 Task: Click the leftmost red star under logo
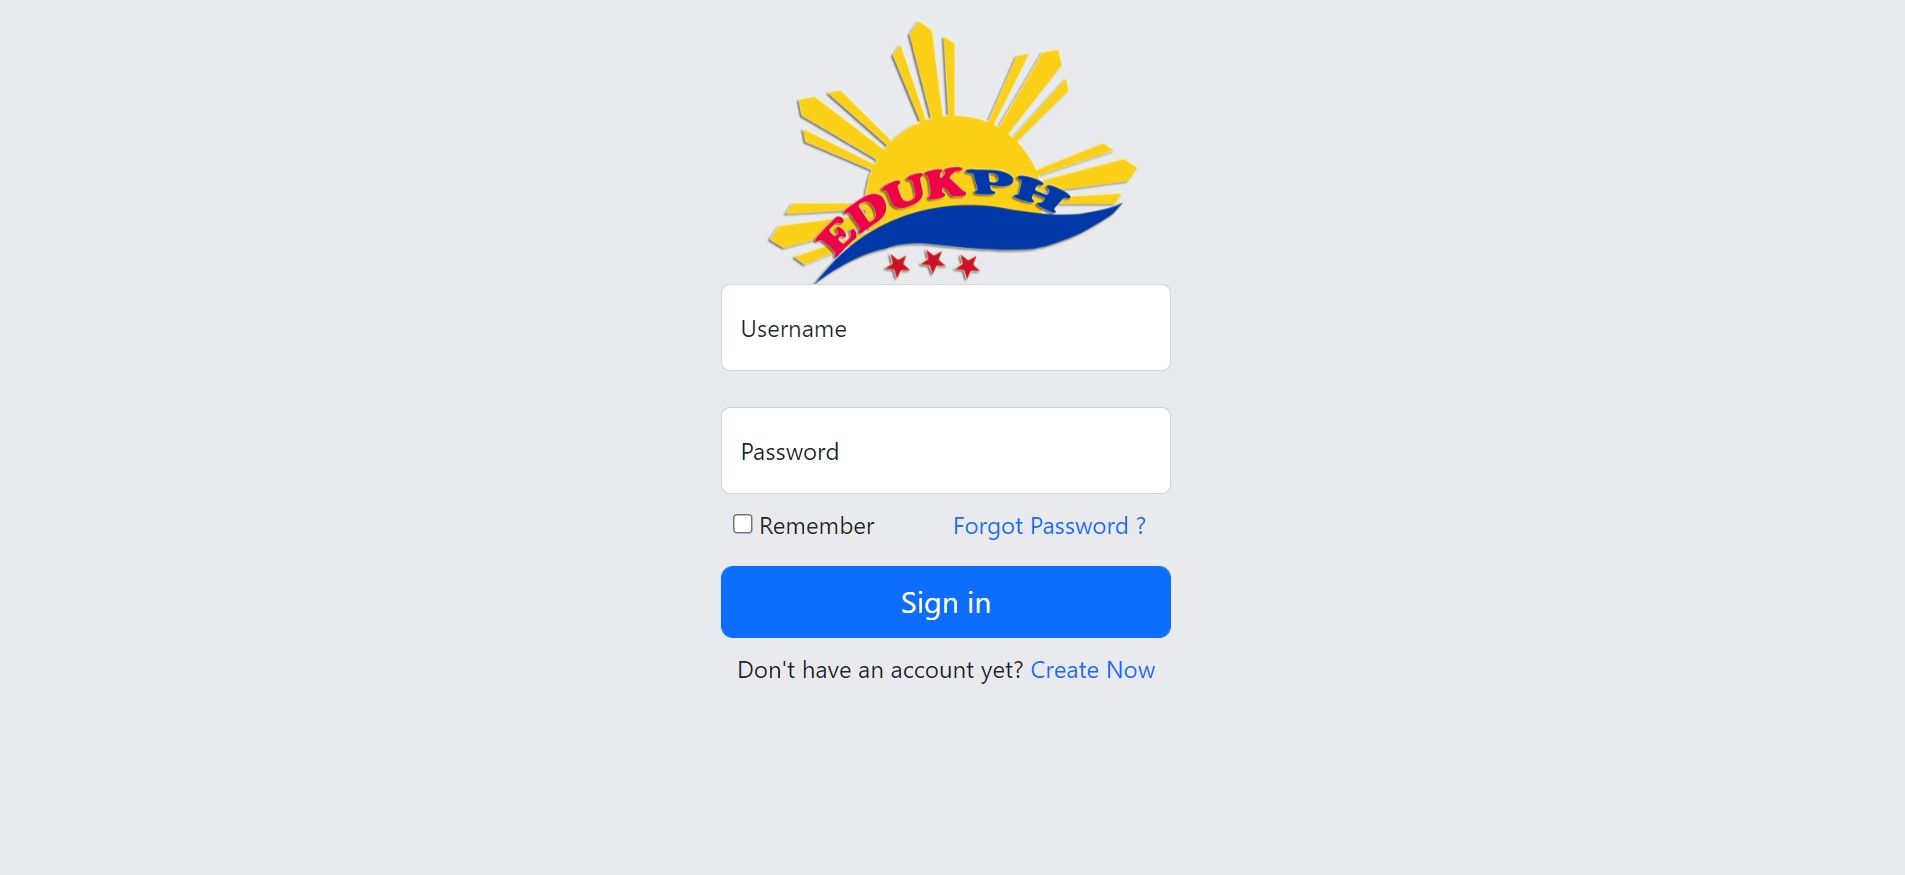pos(897,266)
